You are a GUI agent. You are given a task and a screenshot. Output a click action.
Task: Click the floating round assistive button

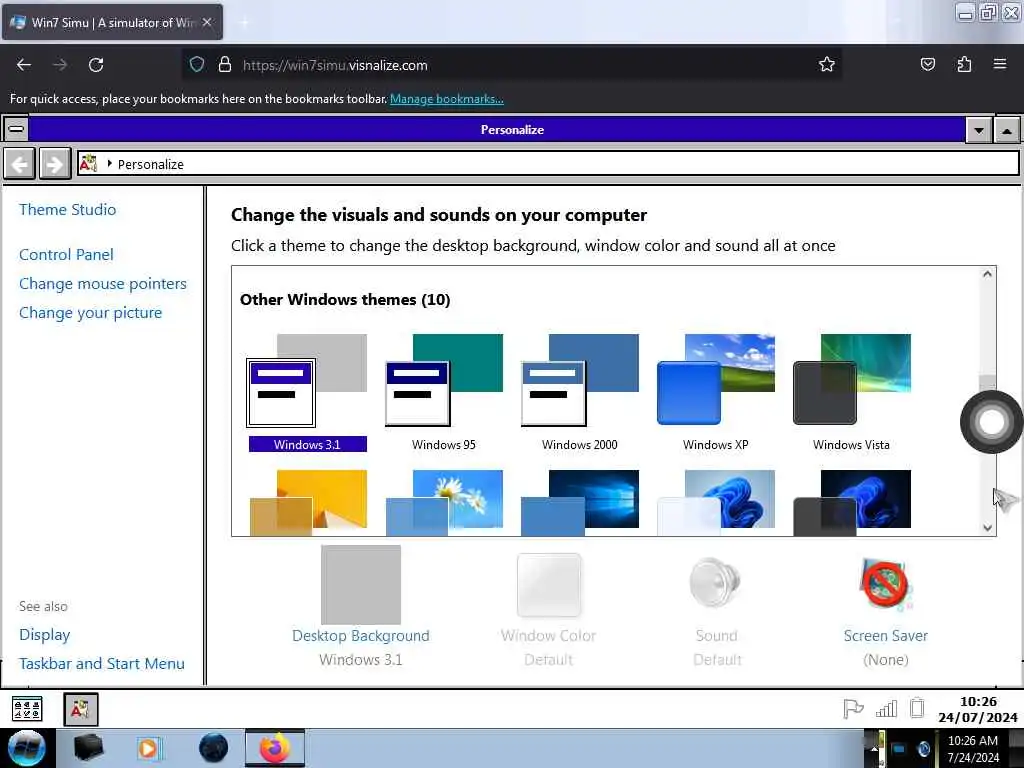(991, 422)
